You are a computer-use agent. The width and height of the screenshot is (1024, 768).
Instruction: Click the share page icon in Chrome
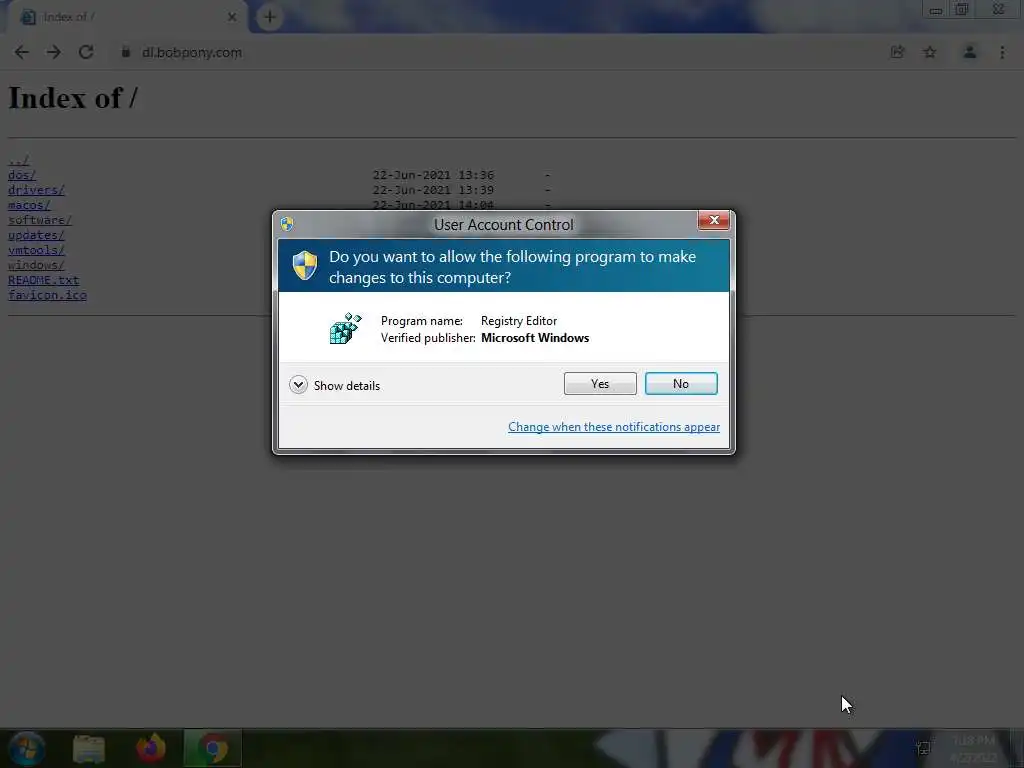[897, 52]
